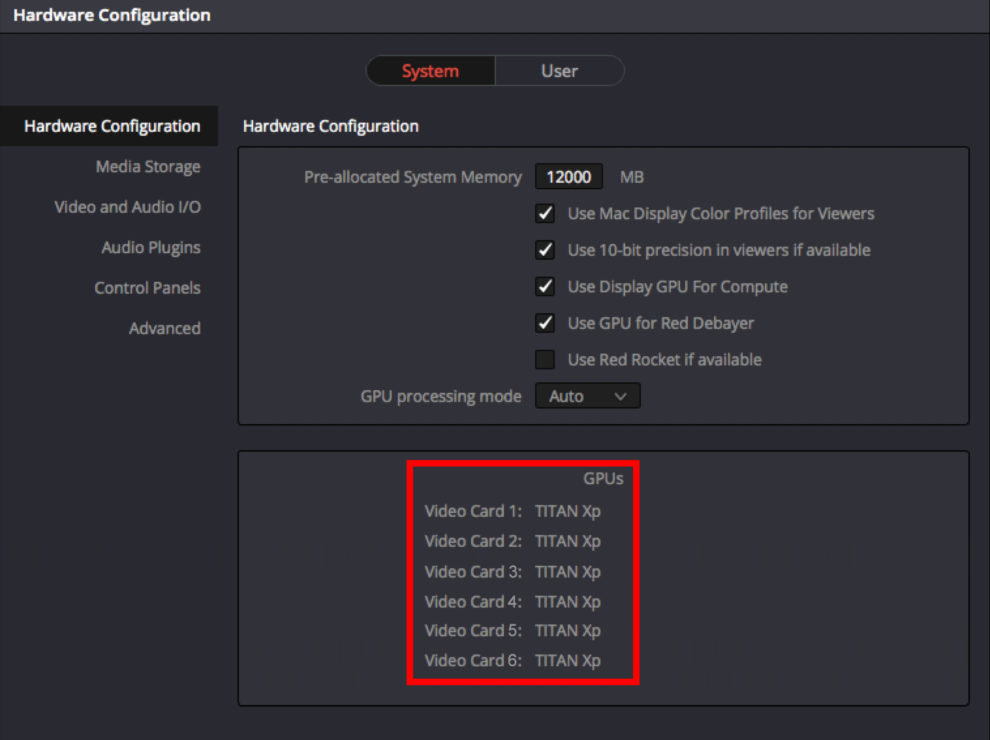Pick the Video Card 3 TITAN Xp row
Screen dimensions: 990x740
(512, 571)
